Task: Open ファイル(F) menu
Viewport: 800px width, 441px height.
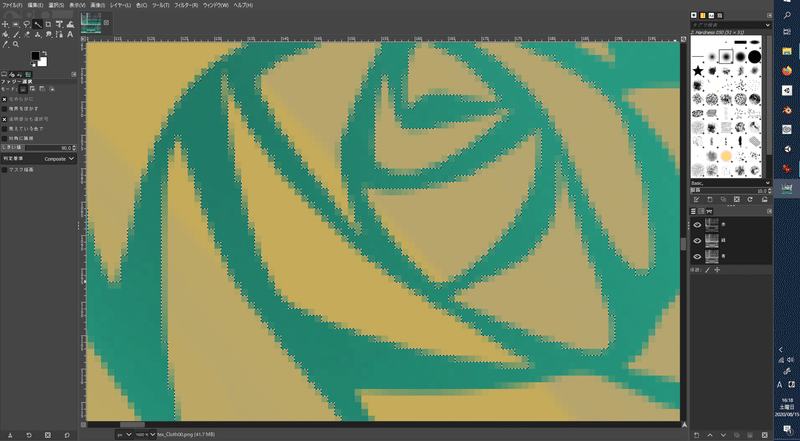Action: pyautogui.click(x=12, y=5)
